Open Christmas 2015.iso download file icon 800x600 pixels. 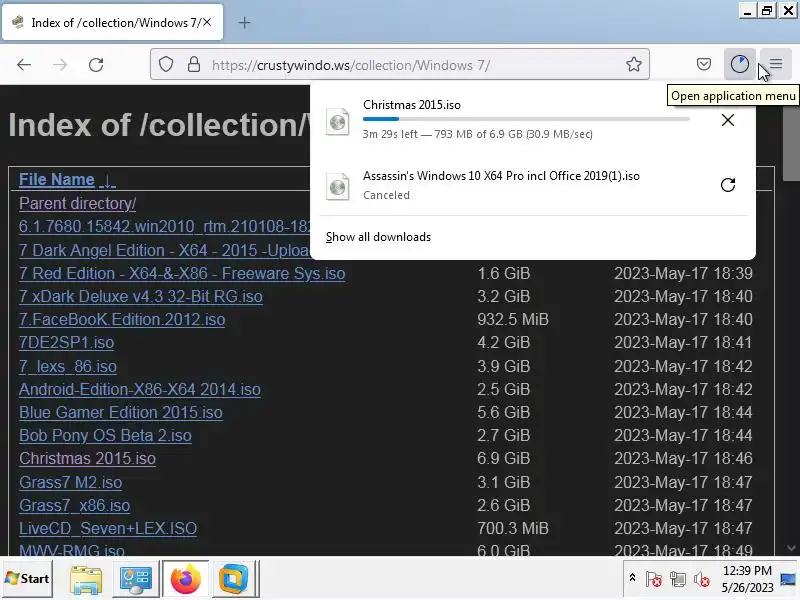click(x=338, y=122)
